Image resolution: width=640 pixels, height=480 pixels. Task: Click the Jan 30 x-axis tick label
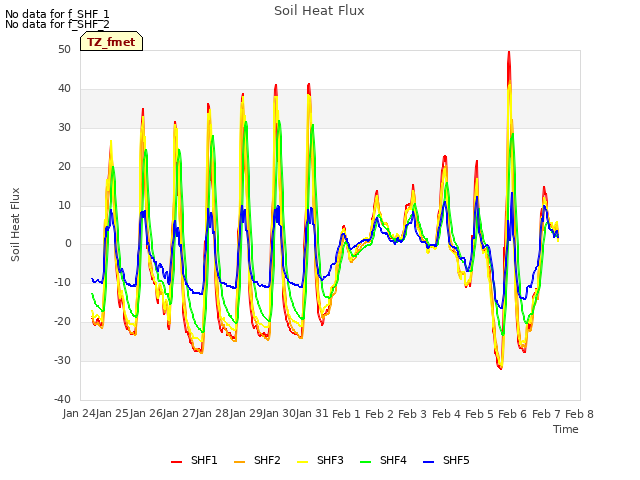tap(279, 413)
